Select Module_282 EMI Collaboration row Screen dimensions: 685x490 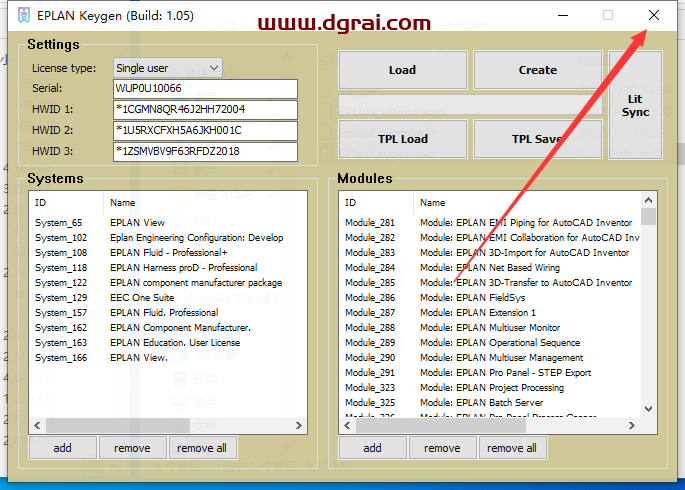490,238
